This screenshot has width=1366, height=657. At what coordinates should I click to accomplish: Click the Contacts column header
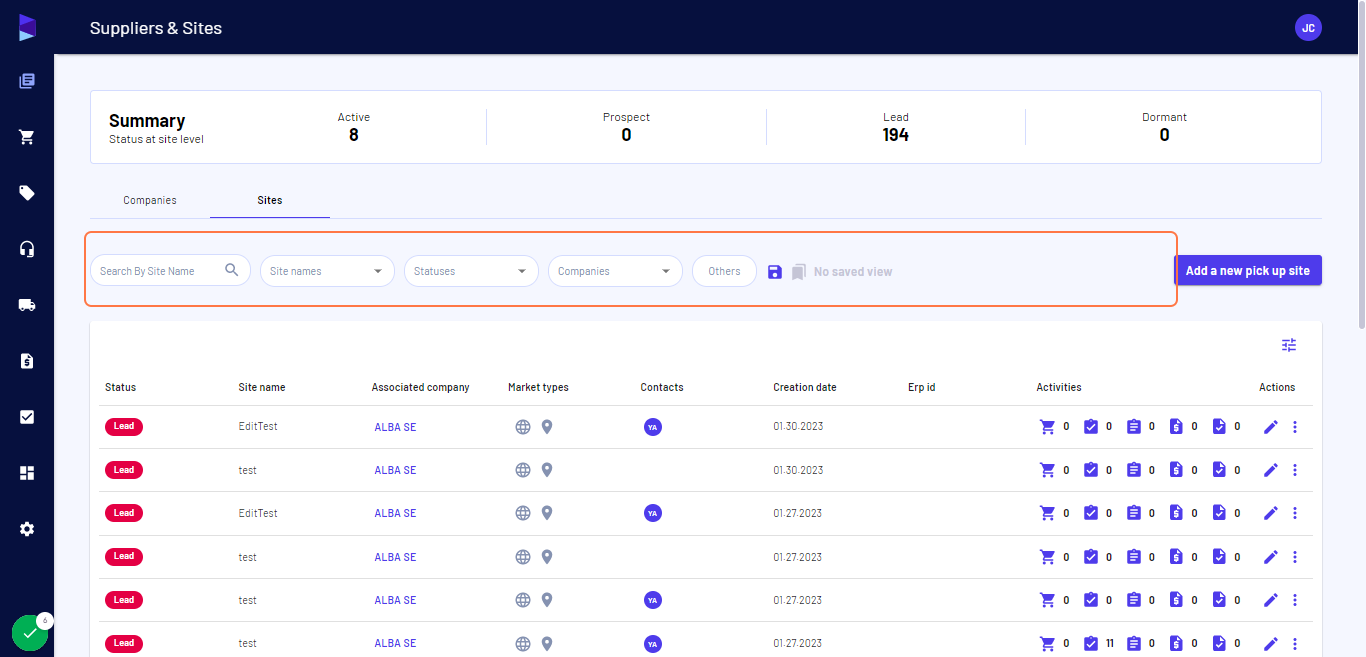pyautogui.click(x=662, y=387)
